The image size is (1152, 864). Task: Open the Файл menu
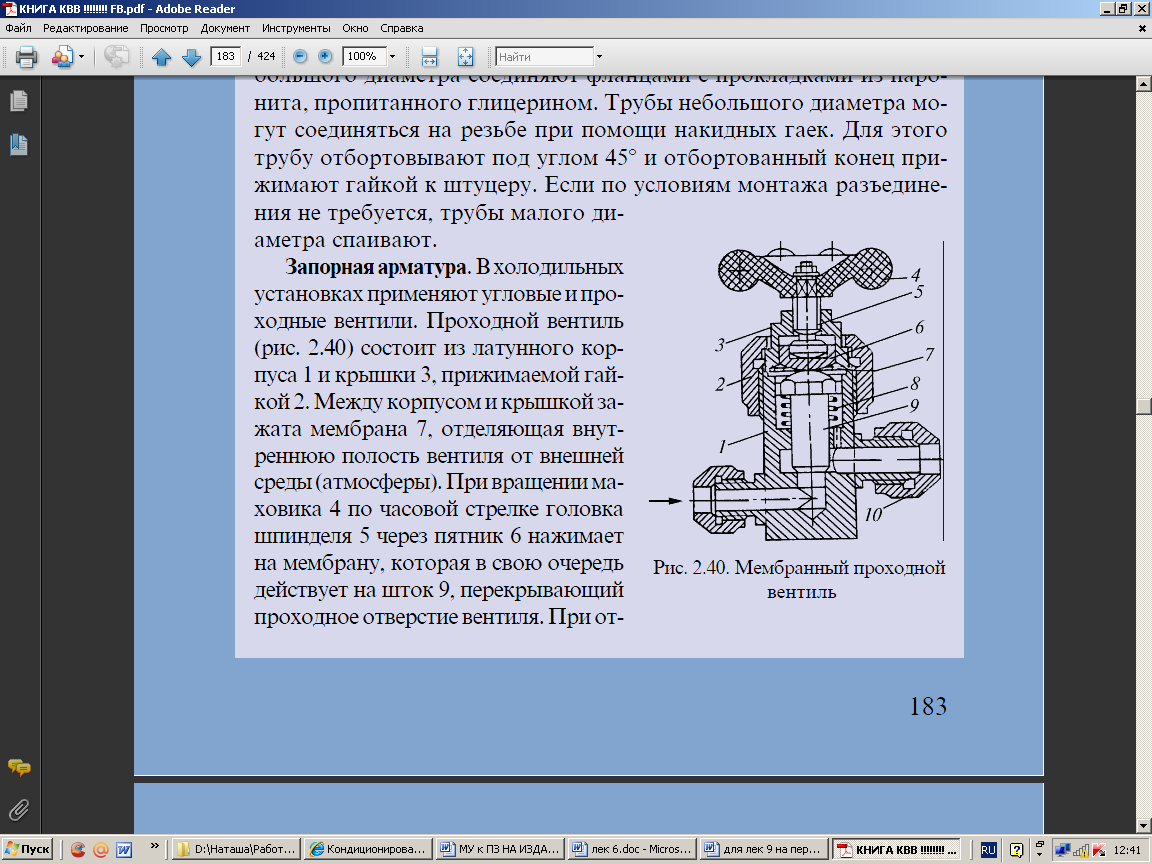tap(18, 28)
